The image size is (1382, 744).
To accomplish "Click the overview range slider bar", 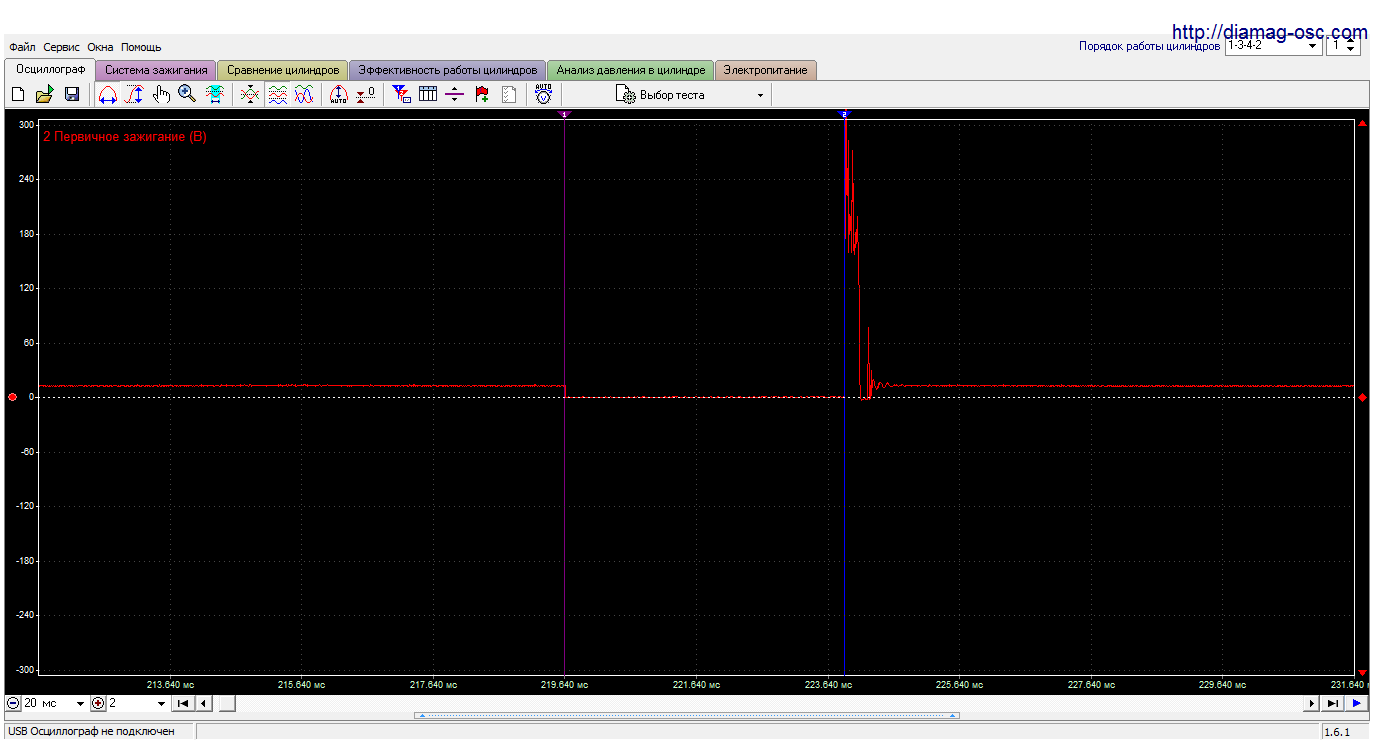I will point(686,716).
